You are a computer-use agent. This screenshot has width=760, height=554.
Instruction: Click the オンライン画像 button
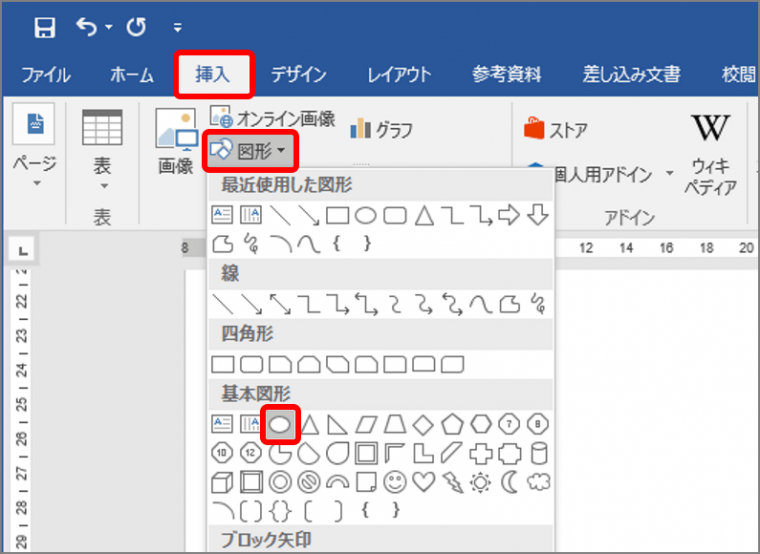point(272,118)
